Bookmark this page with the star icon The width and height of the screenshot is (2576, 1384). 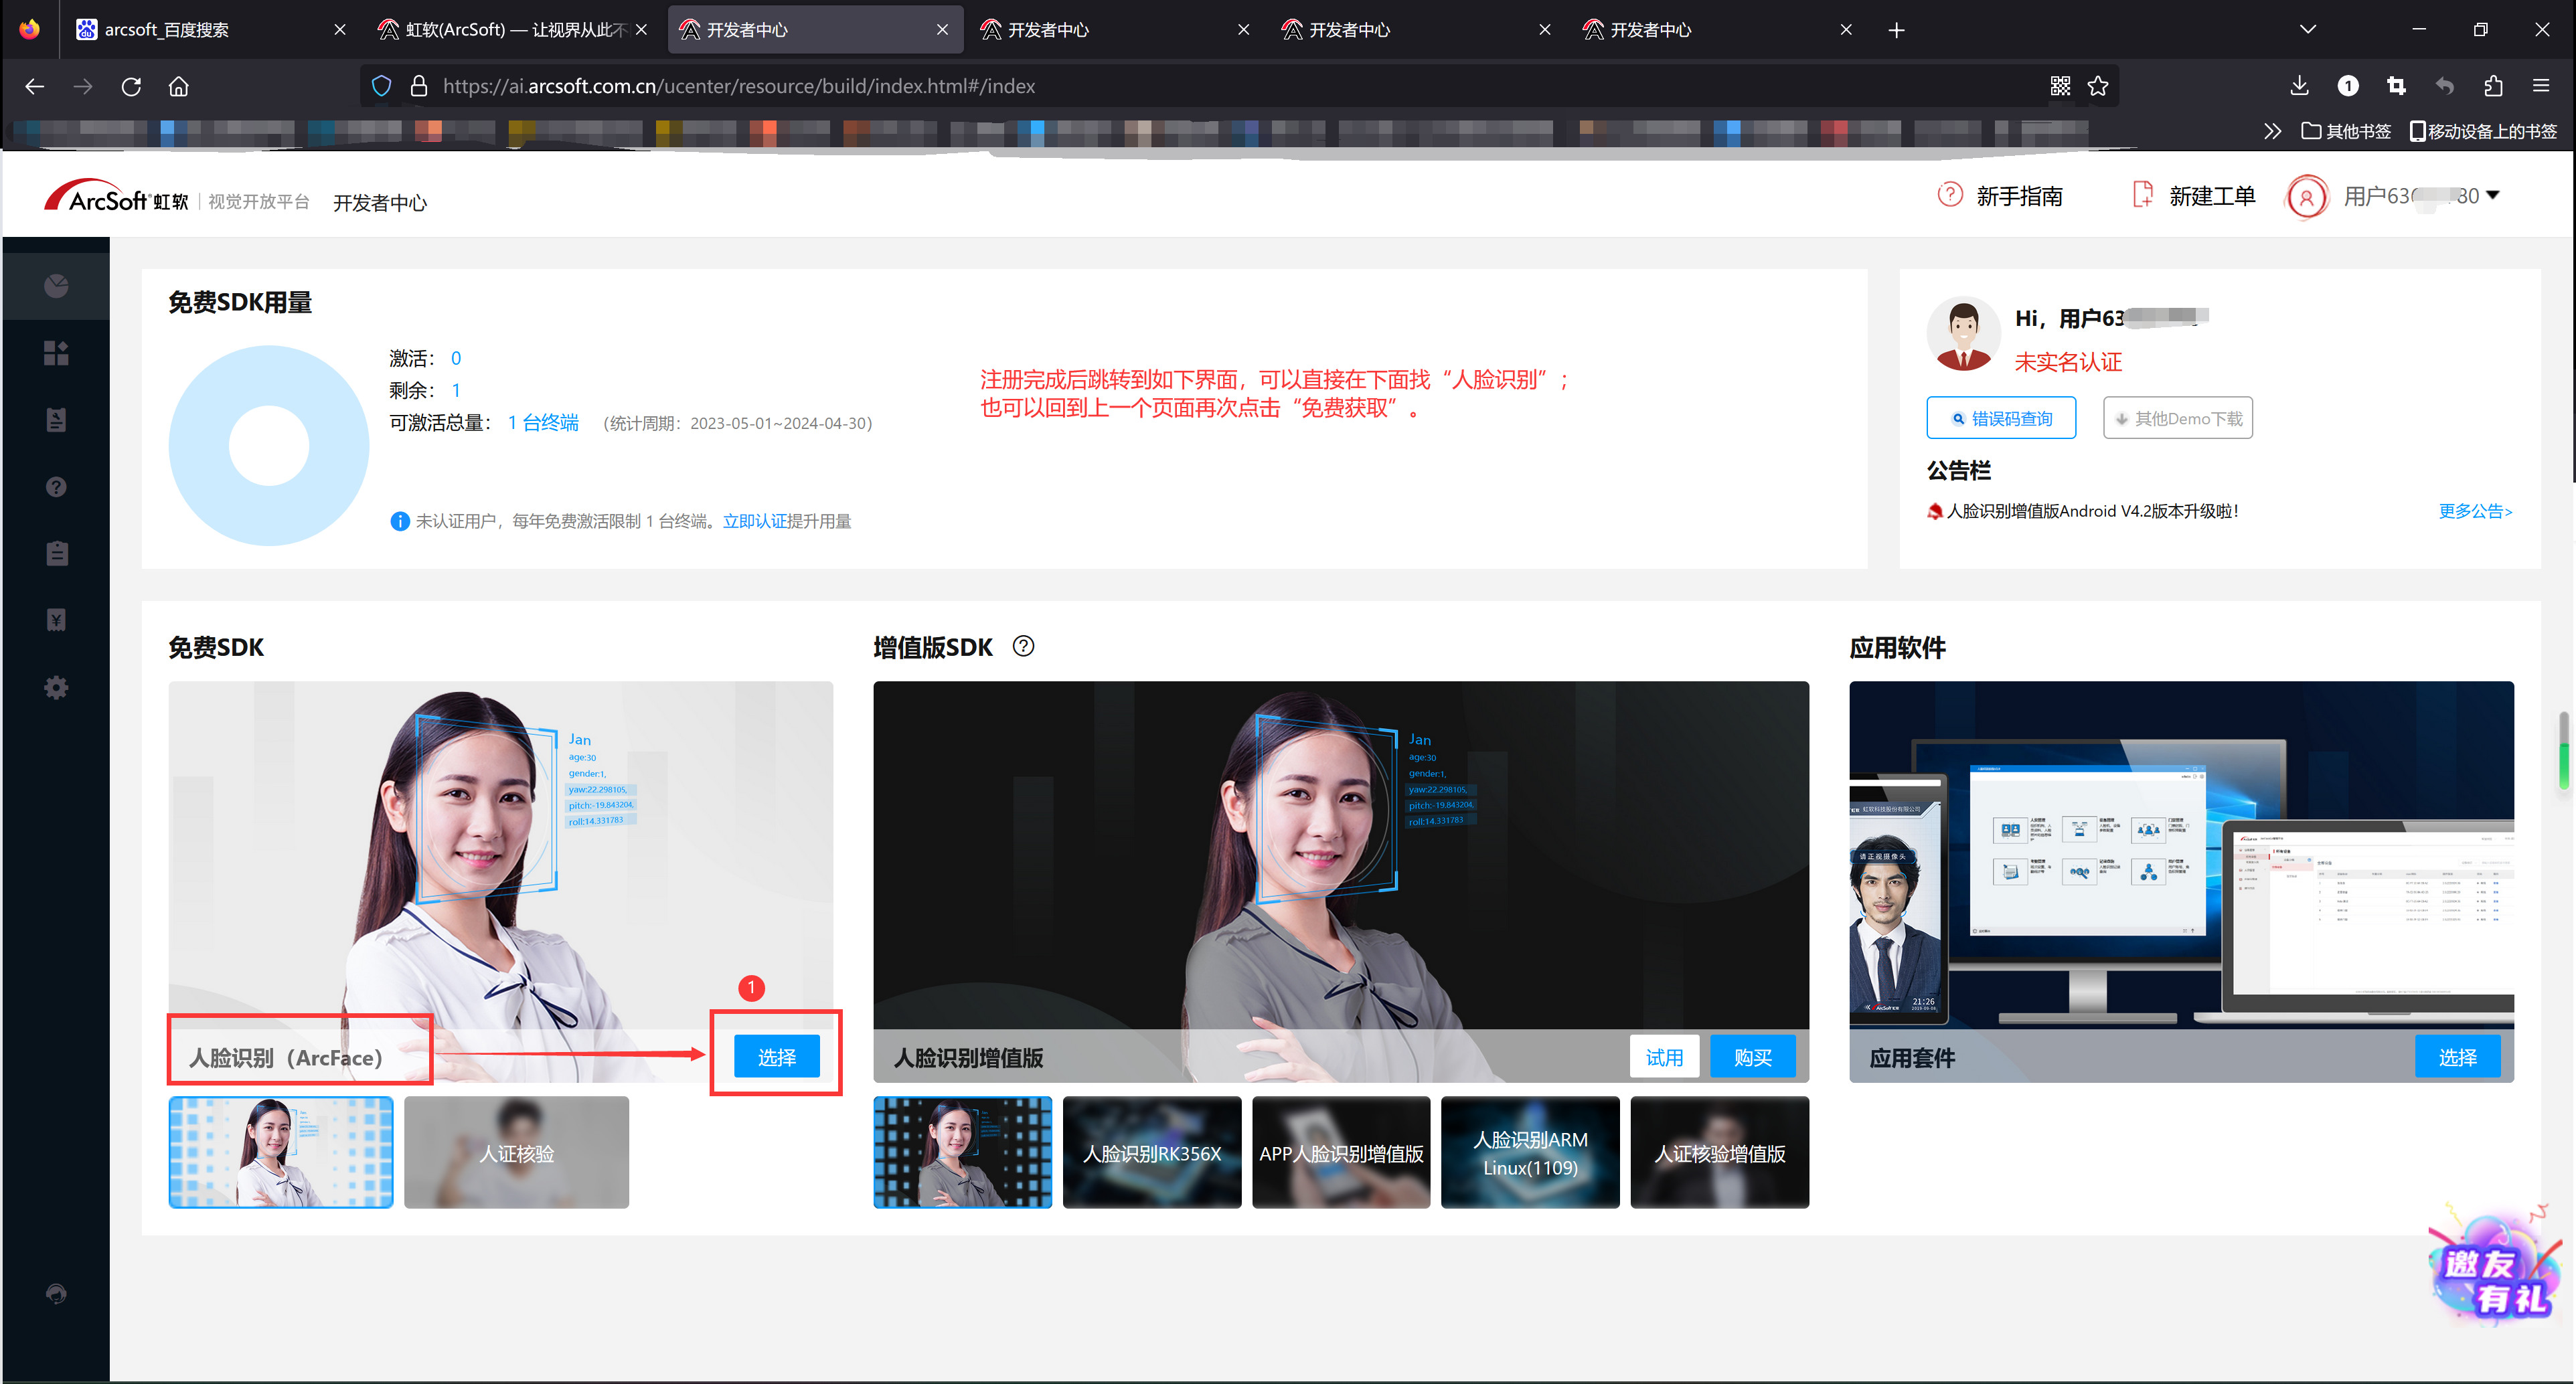[x=2098, y=86]
